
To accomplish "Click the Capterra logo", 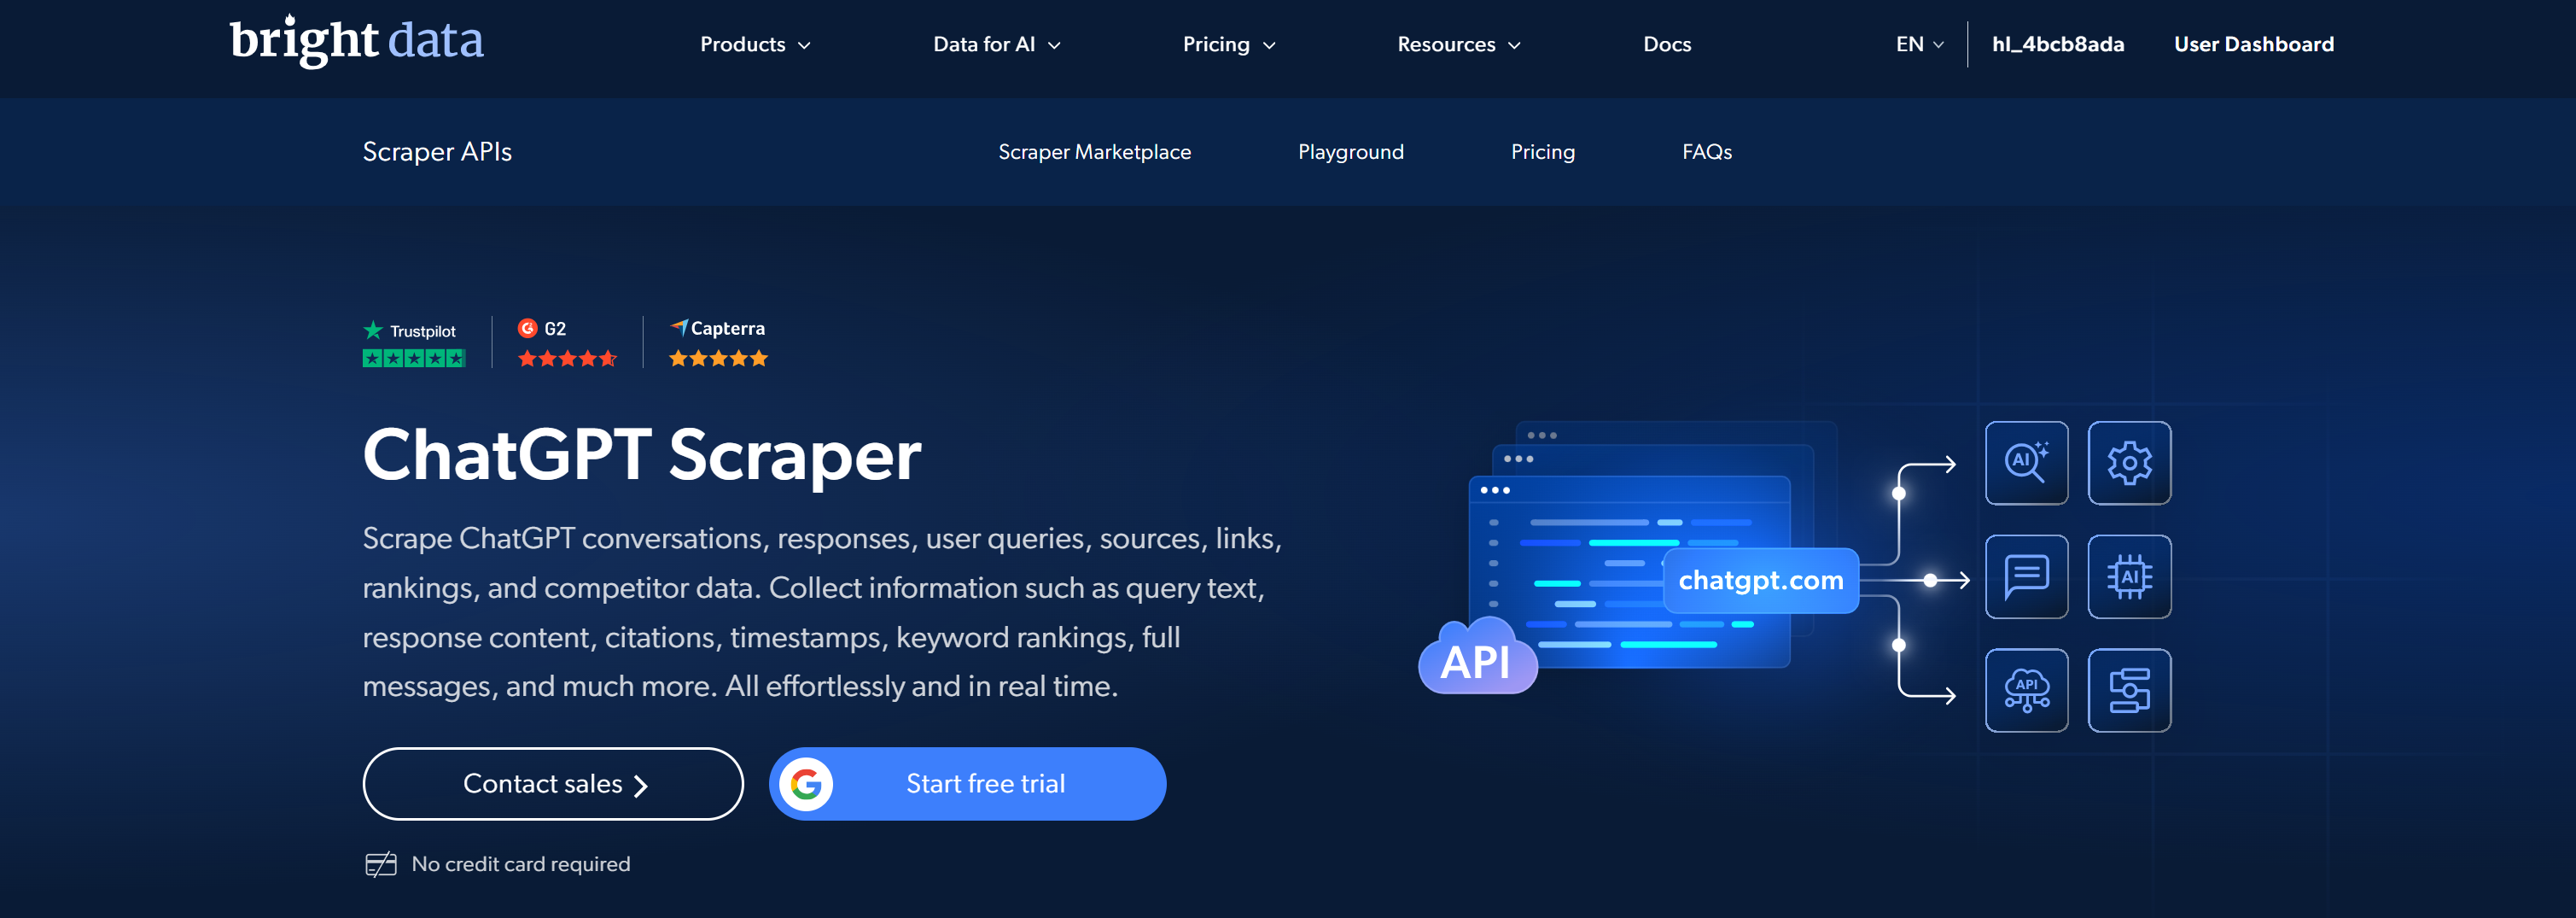I will tap(681, 326).
